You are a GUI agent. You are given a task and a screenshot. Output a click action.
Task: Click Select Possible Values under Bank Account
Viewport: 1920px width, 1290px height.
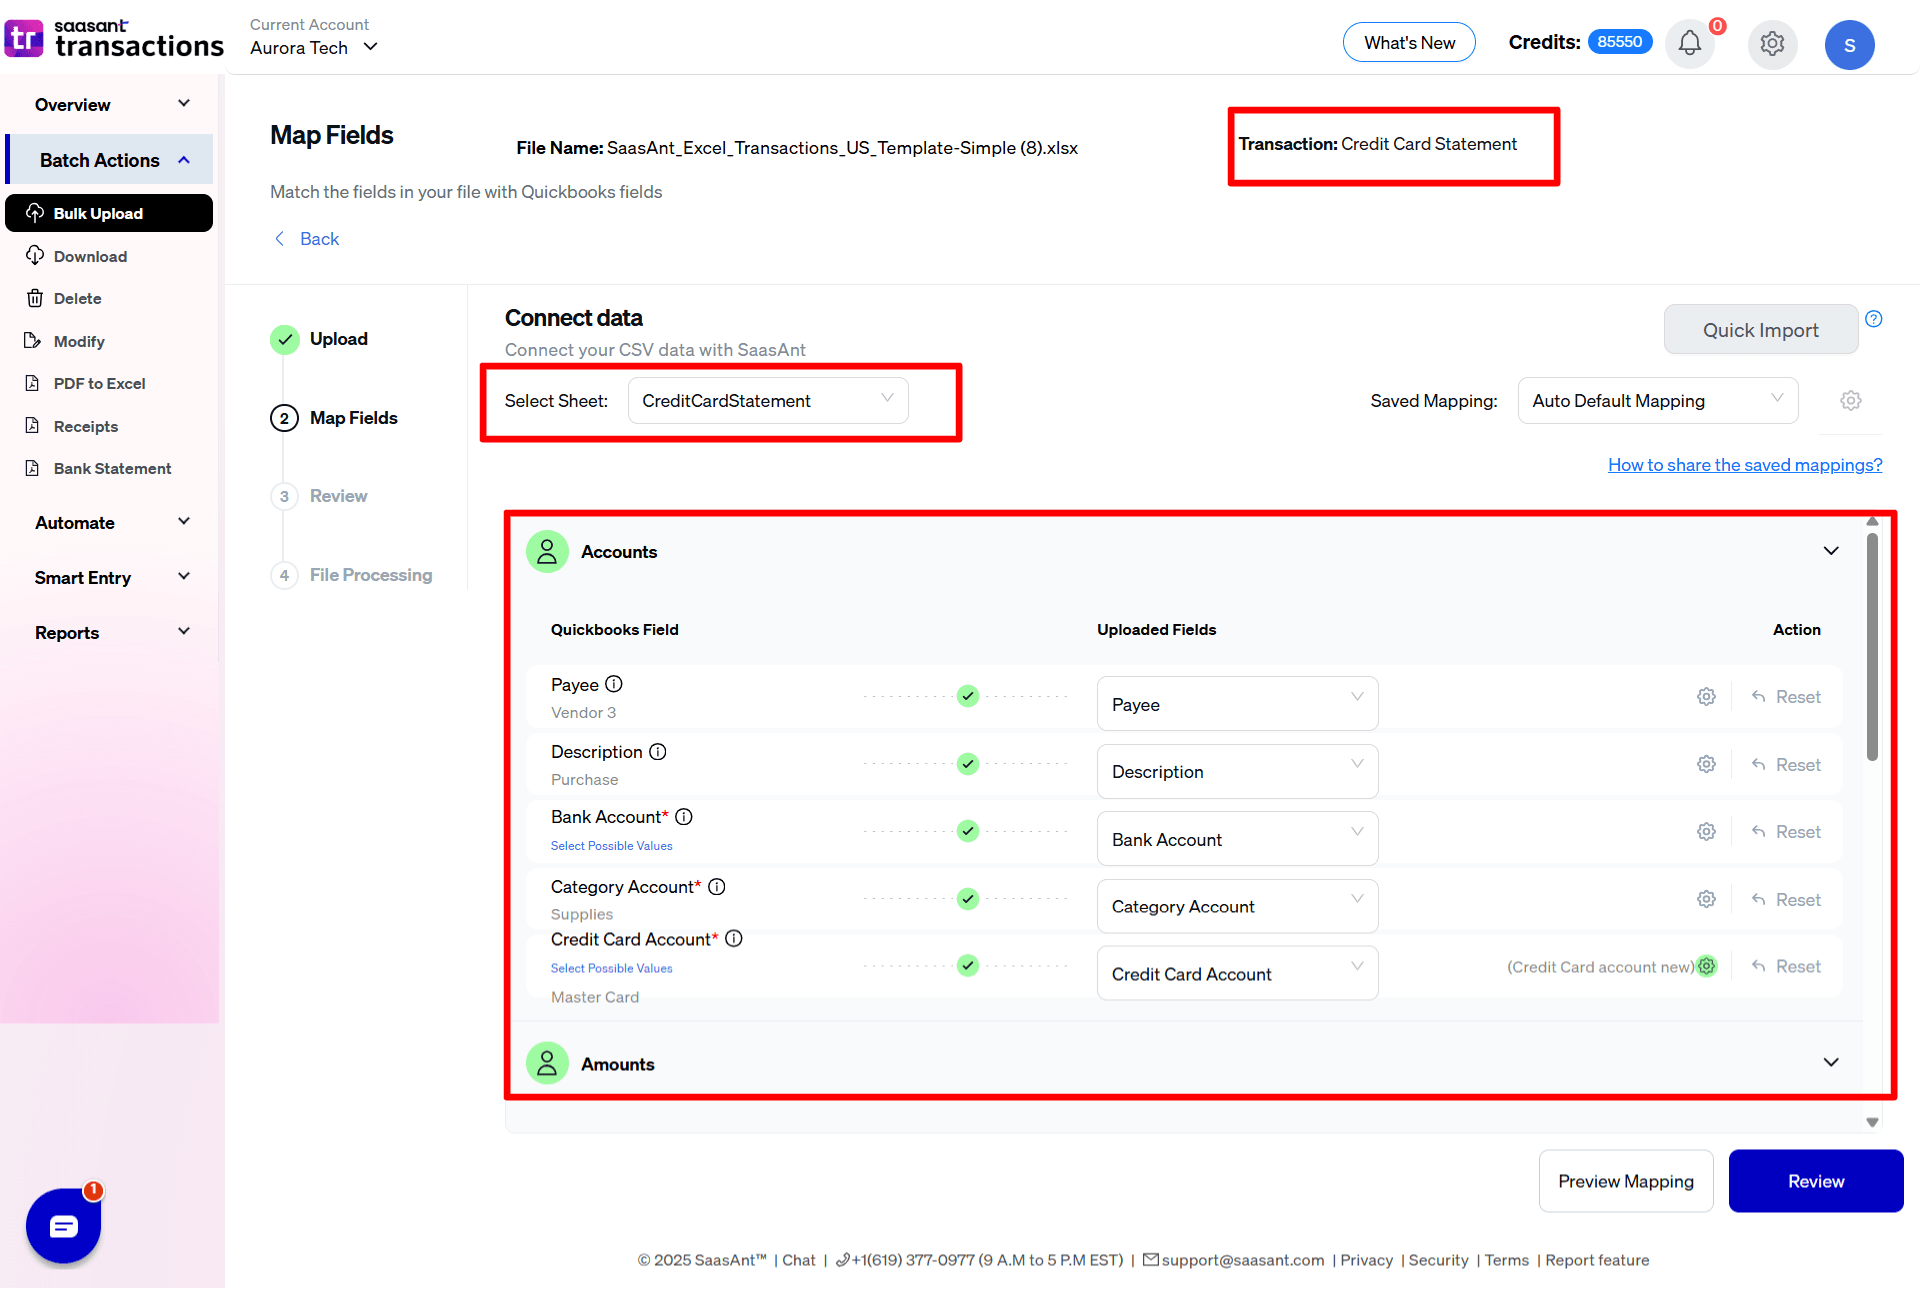611,846
